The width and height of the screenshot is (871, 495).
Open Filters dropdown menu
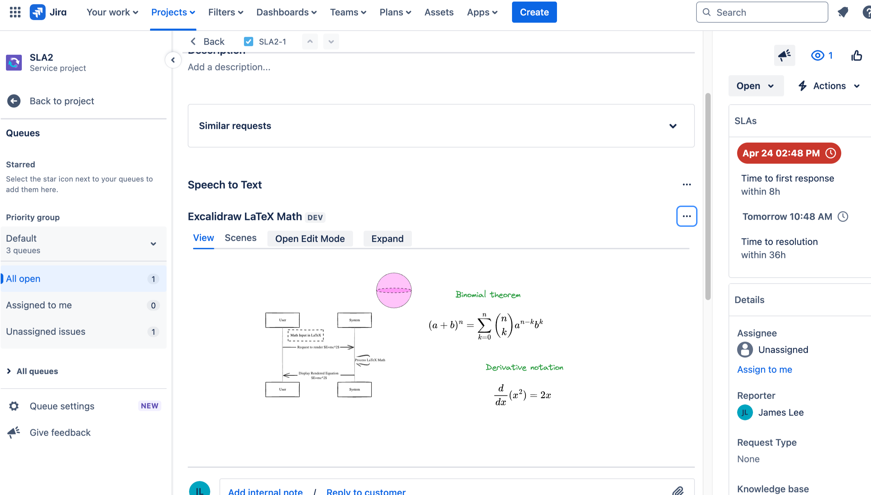(x=226, y=12)
